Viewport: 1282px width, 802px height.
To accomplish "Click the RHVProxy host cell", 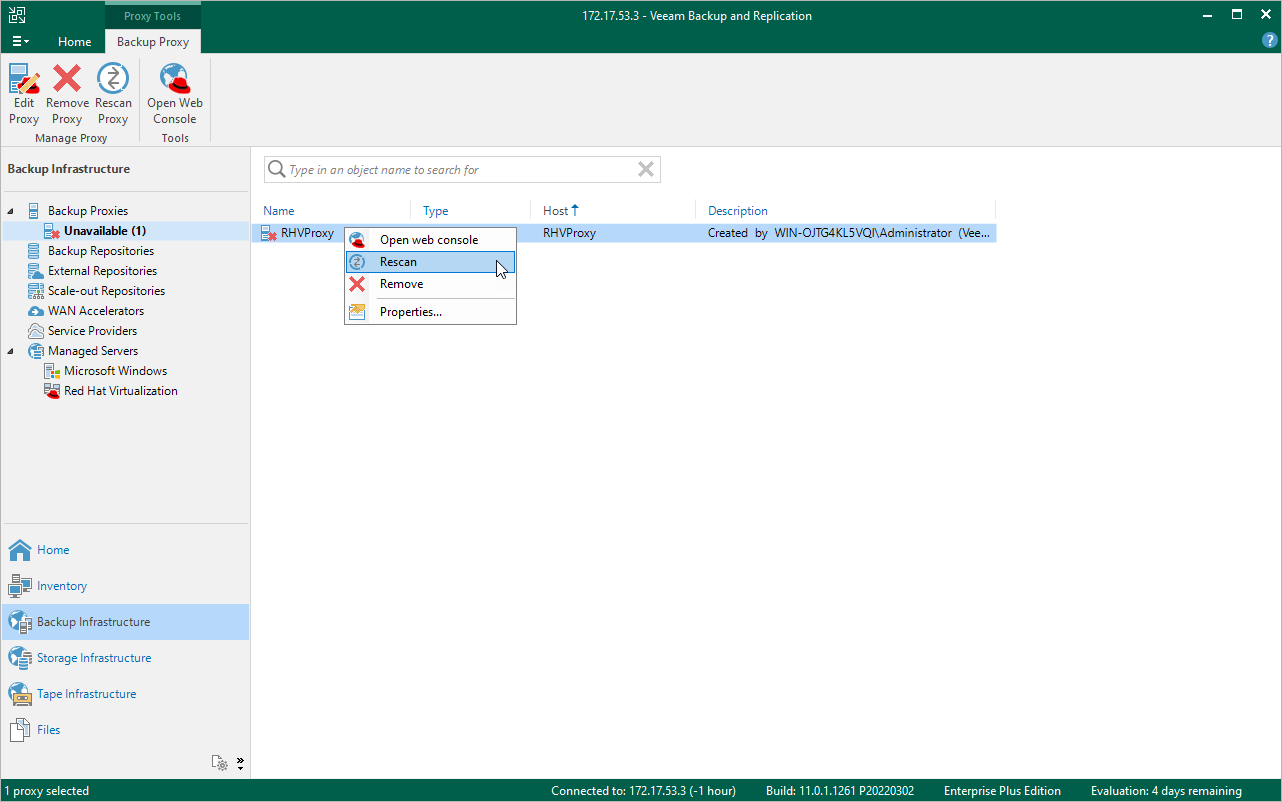I will pos(569,233).
